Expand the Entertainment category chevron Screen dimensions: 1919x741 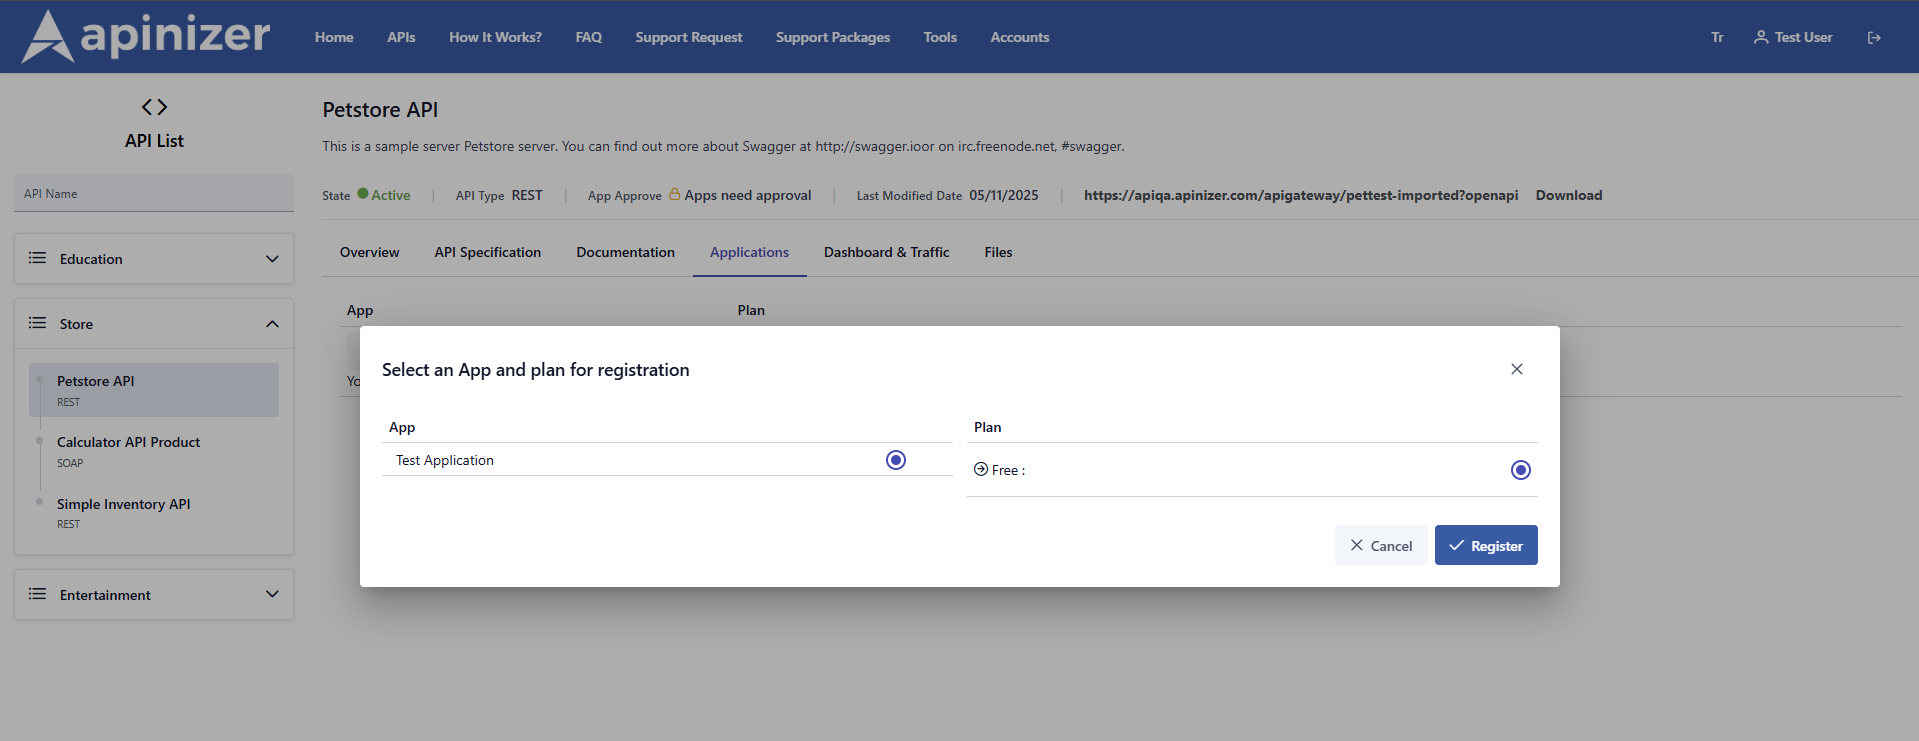(x=272, y=594)
